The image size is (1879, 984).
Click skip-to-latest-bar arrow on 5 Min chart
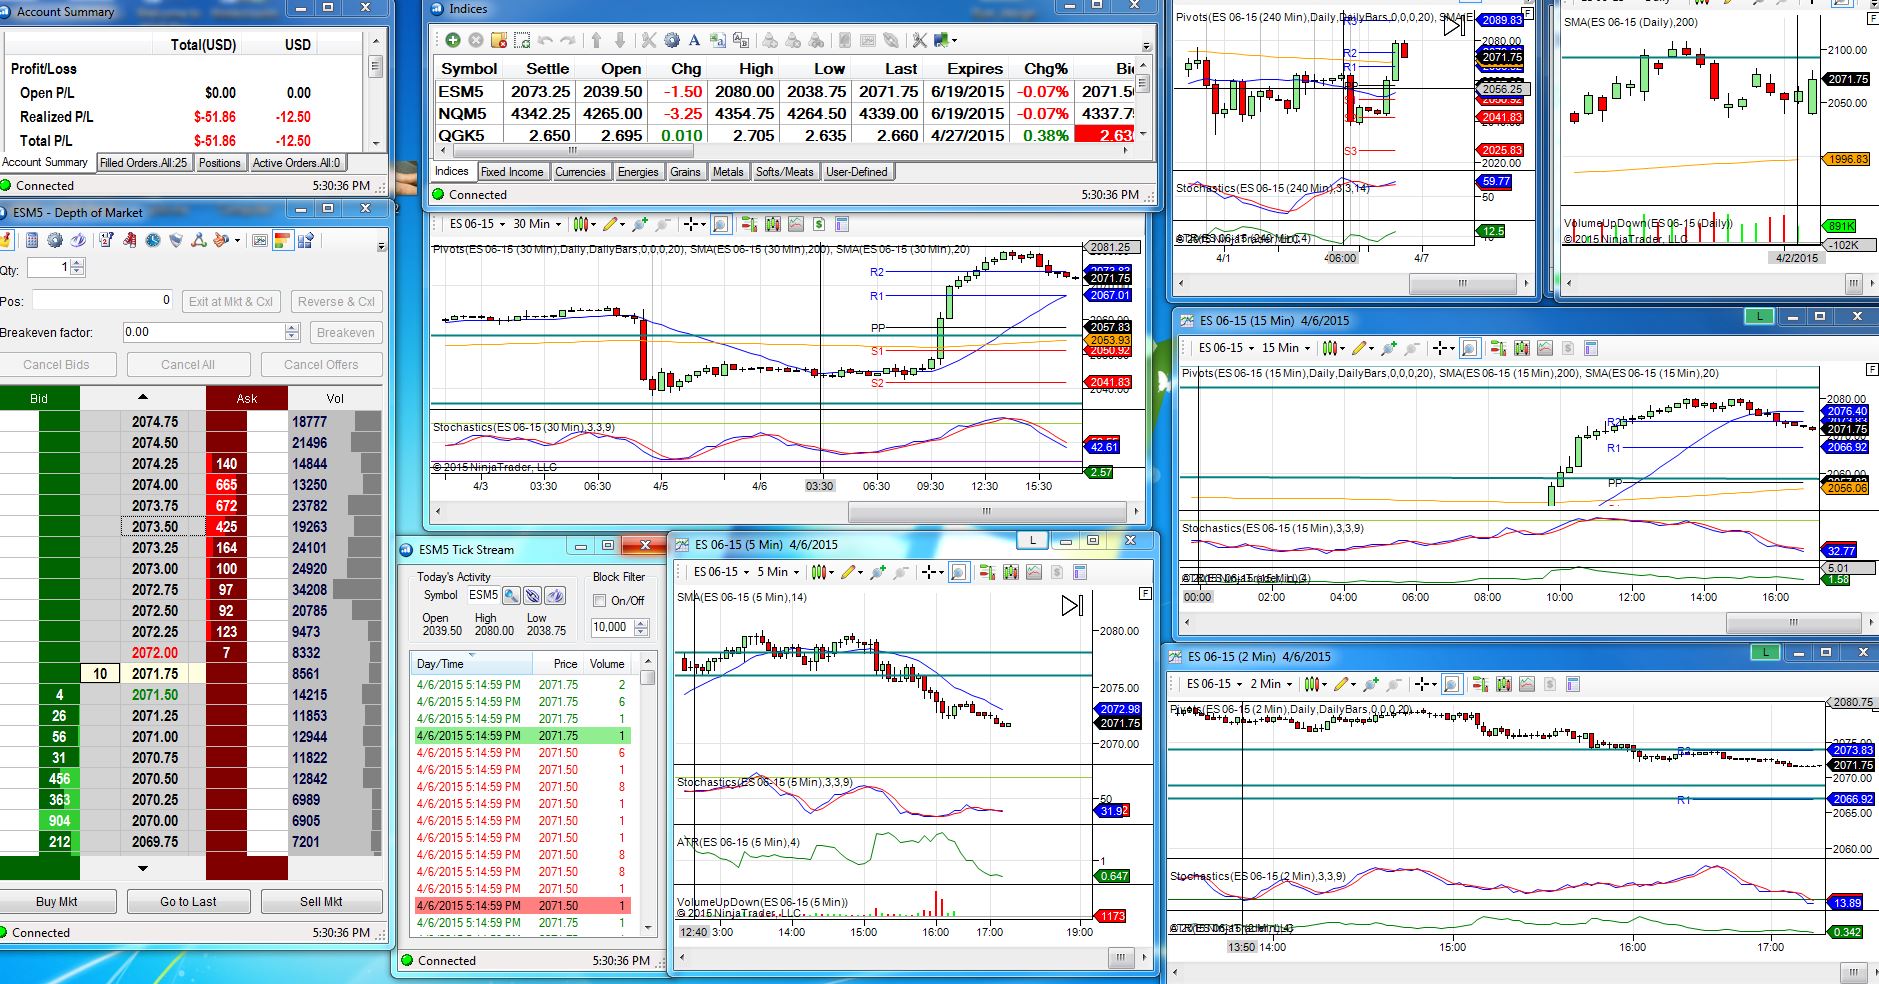1072,606
